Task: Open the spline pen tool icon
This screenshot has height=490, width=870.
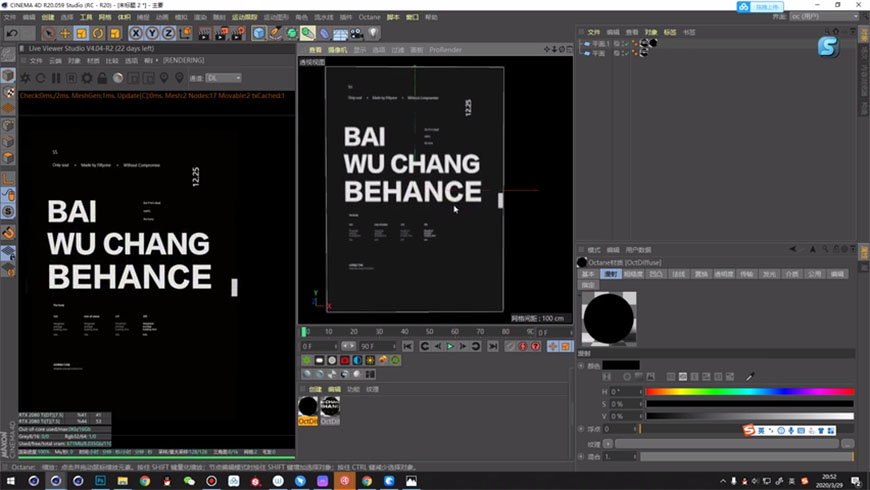Action: tap(276, 33)
